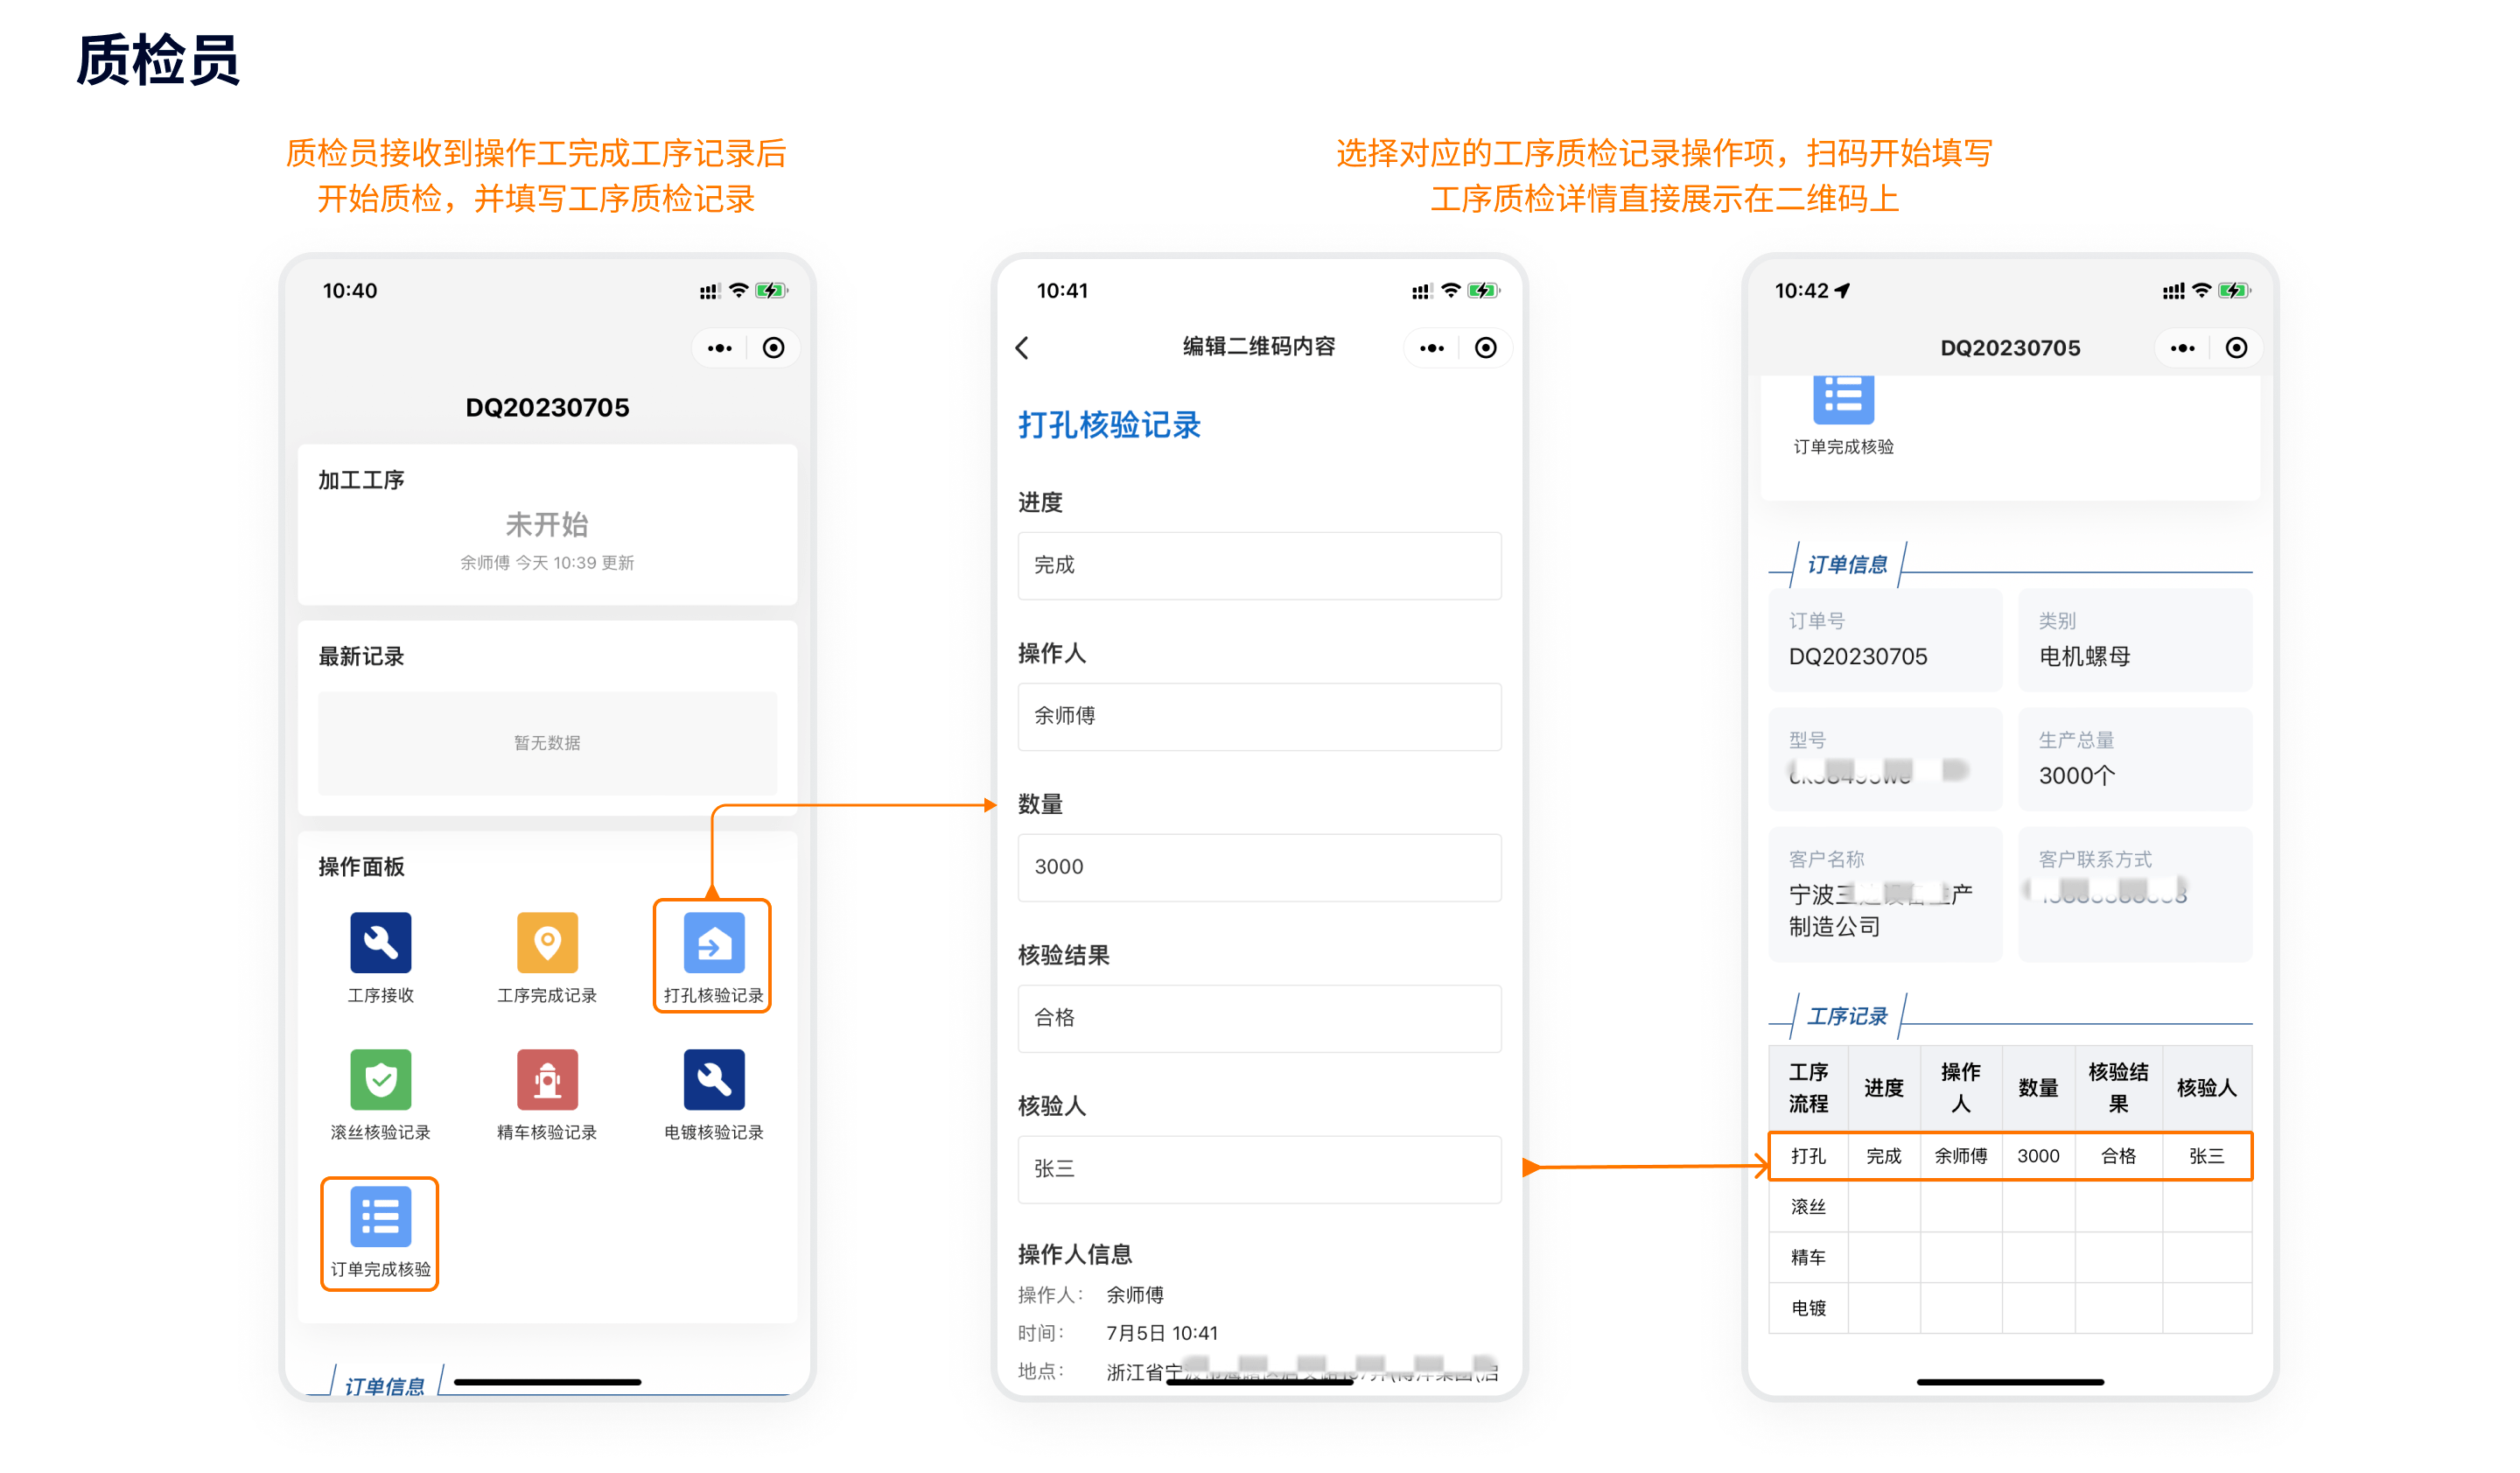
Task: Open the 订单号 DQ20230705 info card
Action: tap(1884, 640)
